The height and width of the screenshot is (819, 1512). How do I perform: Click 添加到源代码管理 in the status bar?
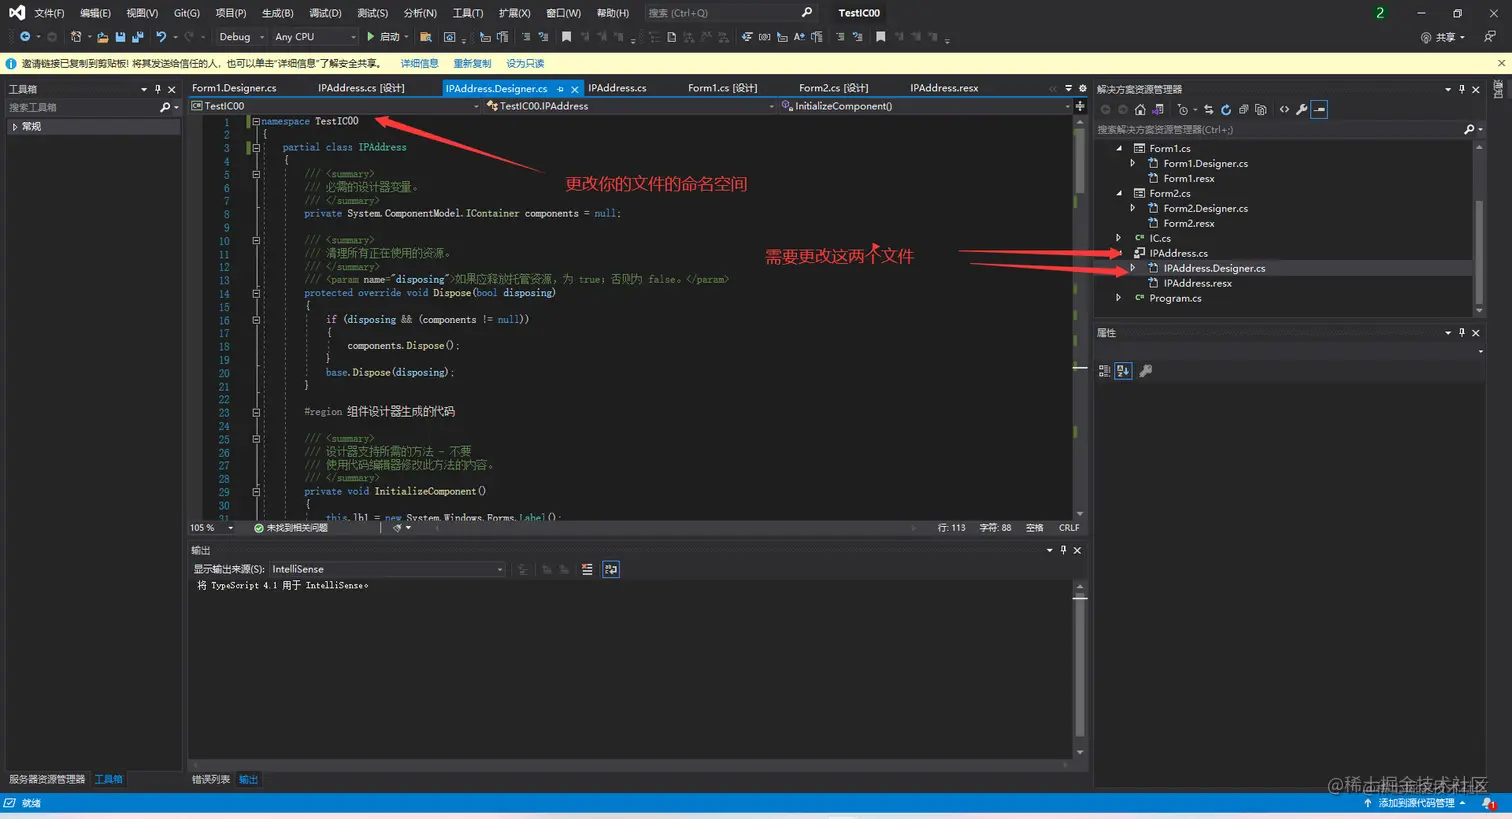click(1414, 803)
